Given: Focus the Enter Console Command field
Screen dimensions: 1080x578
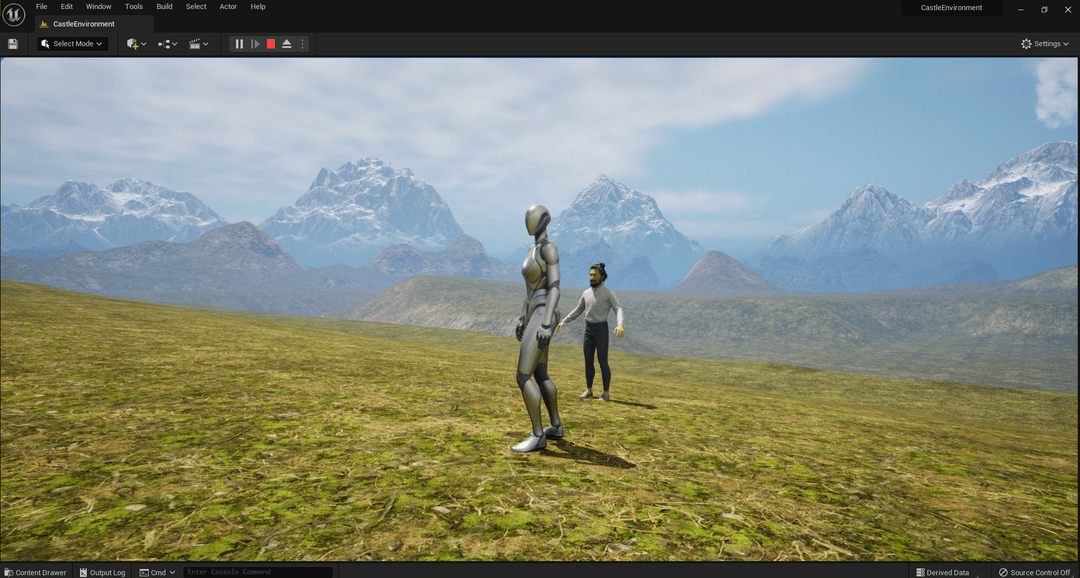Looking at the screenshot, I should [x=258, y=572].
